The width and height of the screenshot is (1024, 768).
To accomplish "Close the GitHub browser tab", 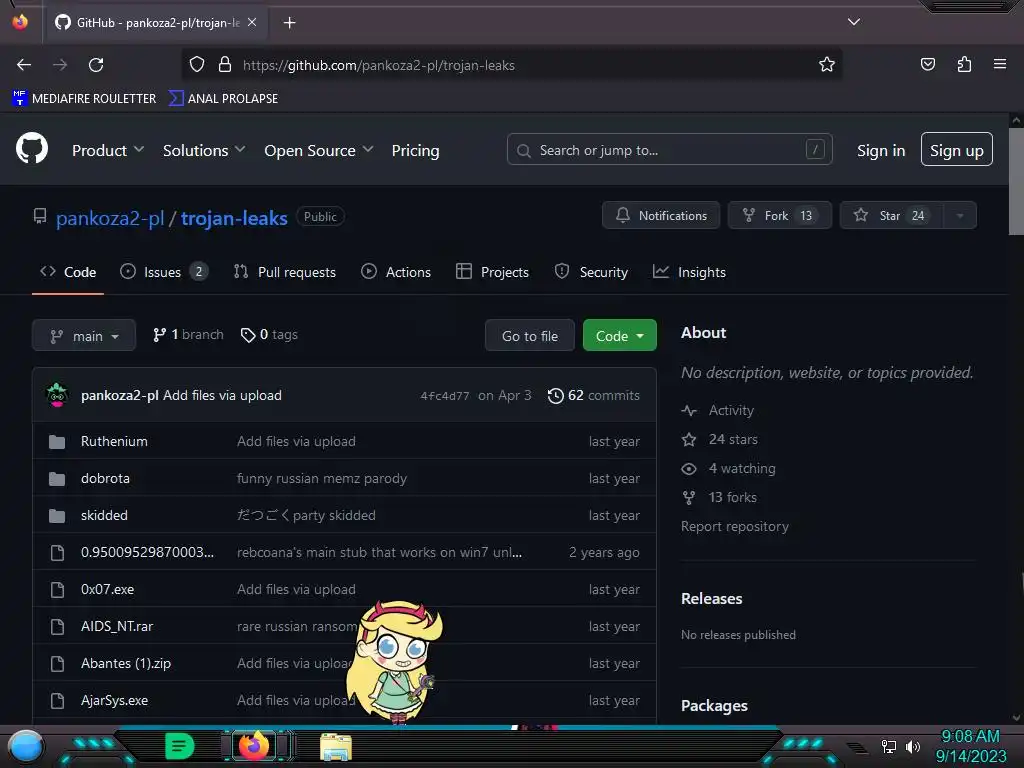I will click(252, 22).
